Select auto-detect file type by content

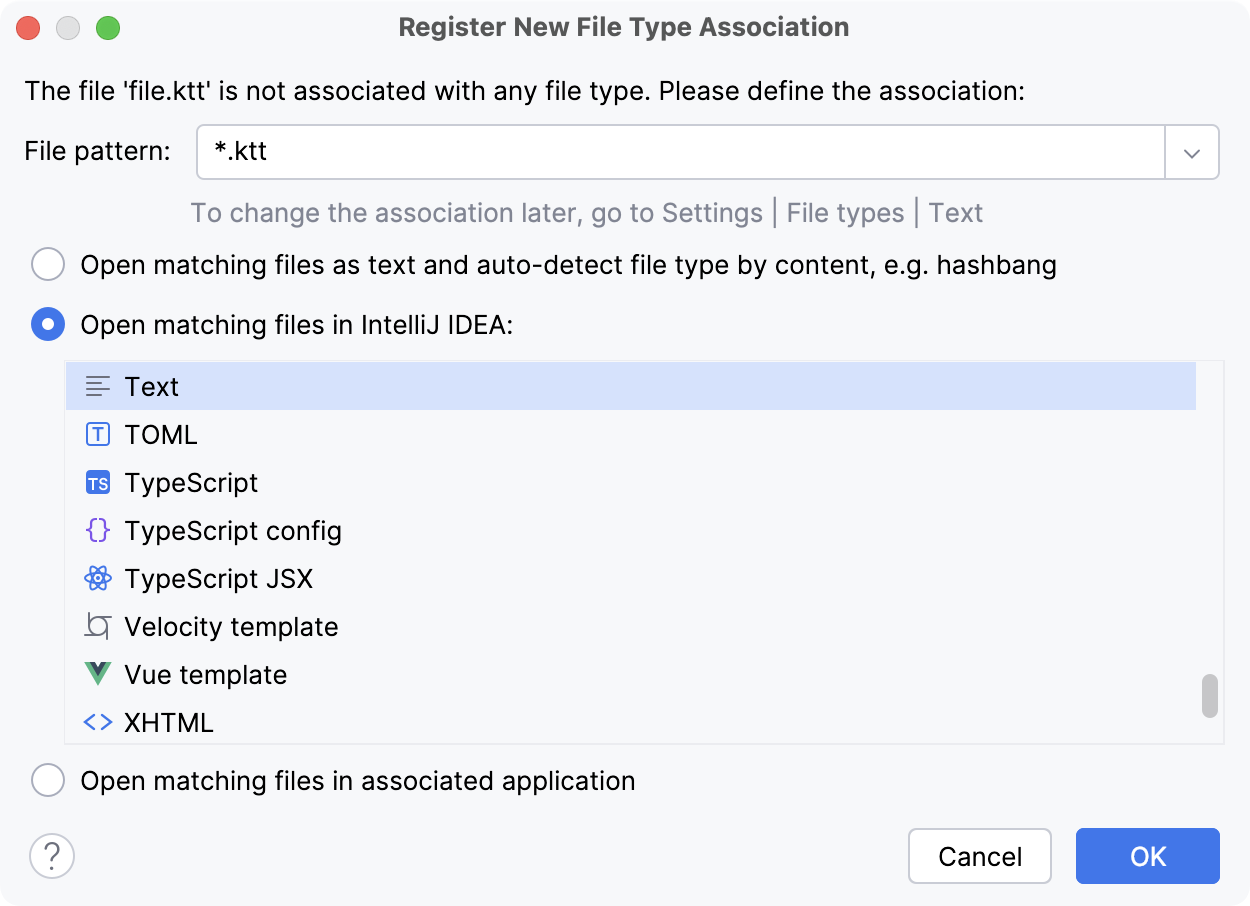[x=48, y=264]
